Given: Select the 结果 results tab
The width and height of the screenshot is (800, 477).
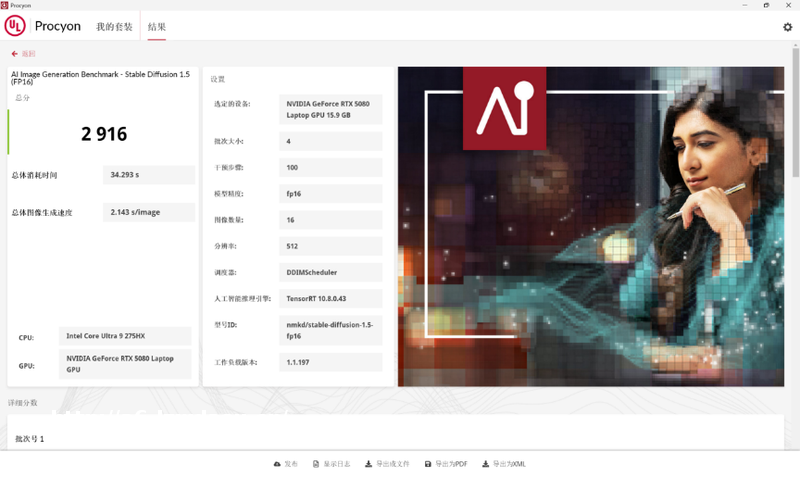Looking at the screenshot, I should coord(157,27).
